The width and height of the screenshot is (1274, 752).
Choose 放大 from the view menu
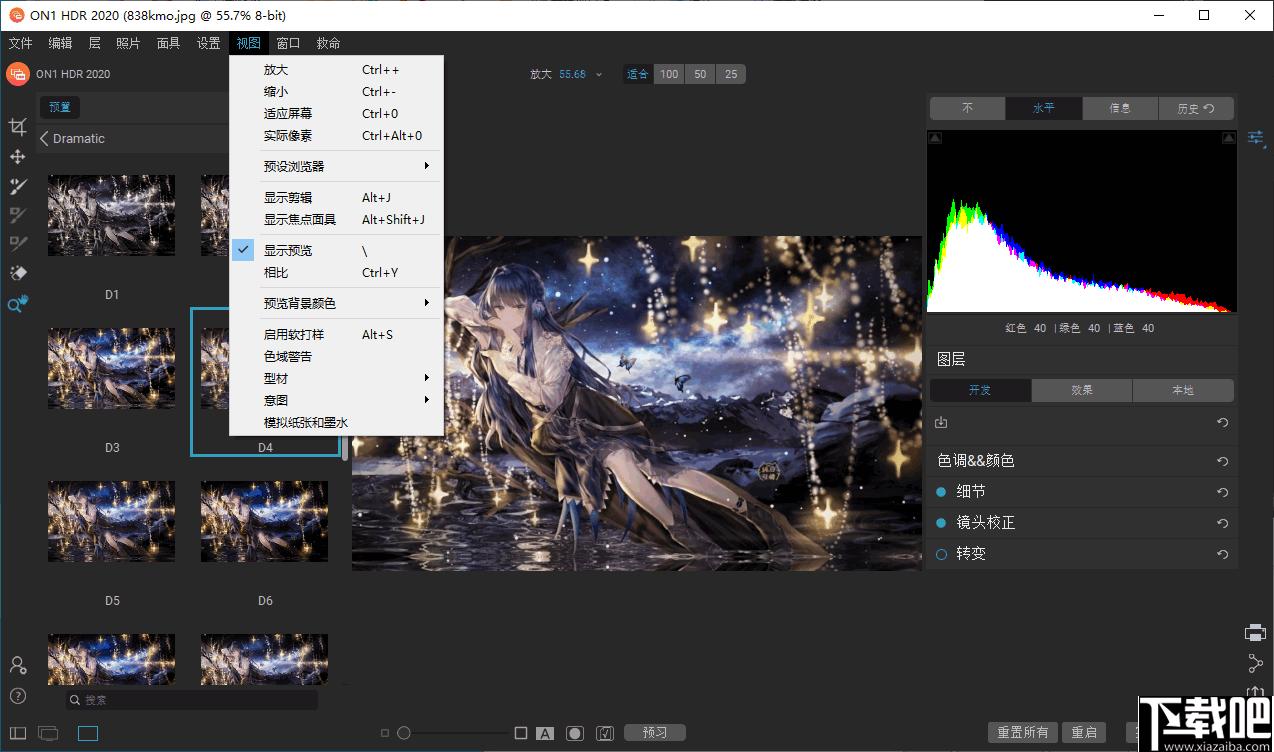pos(336,70)
